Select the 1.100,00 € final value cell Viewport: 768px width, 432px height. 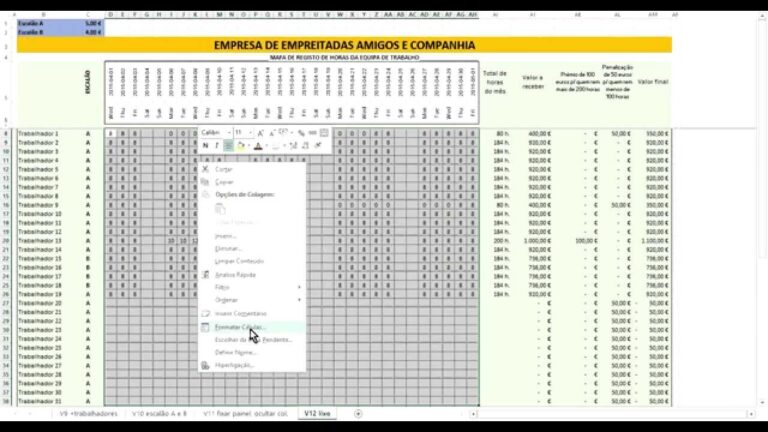point(654,240)
